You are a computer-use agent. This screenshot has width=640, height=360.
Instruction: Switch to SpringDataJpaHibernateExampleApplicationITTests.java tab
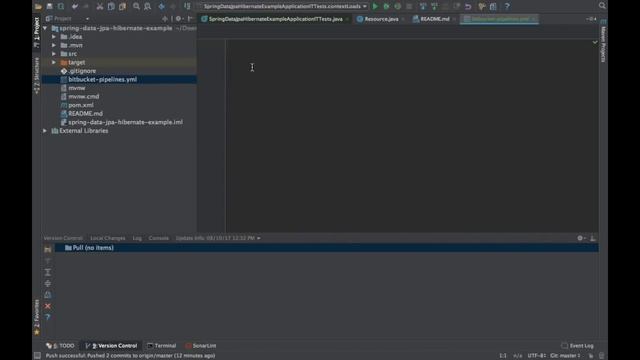click(x=276, y=19)
